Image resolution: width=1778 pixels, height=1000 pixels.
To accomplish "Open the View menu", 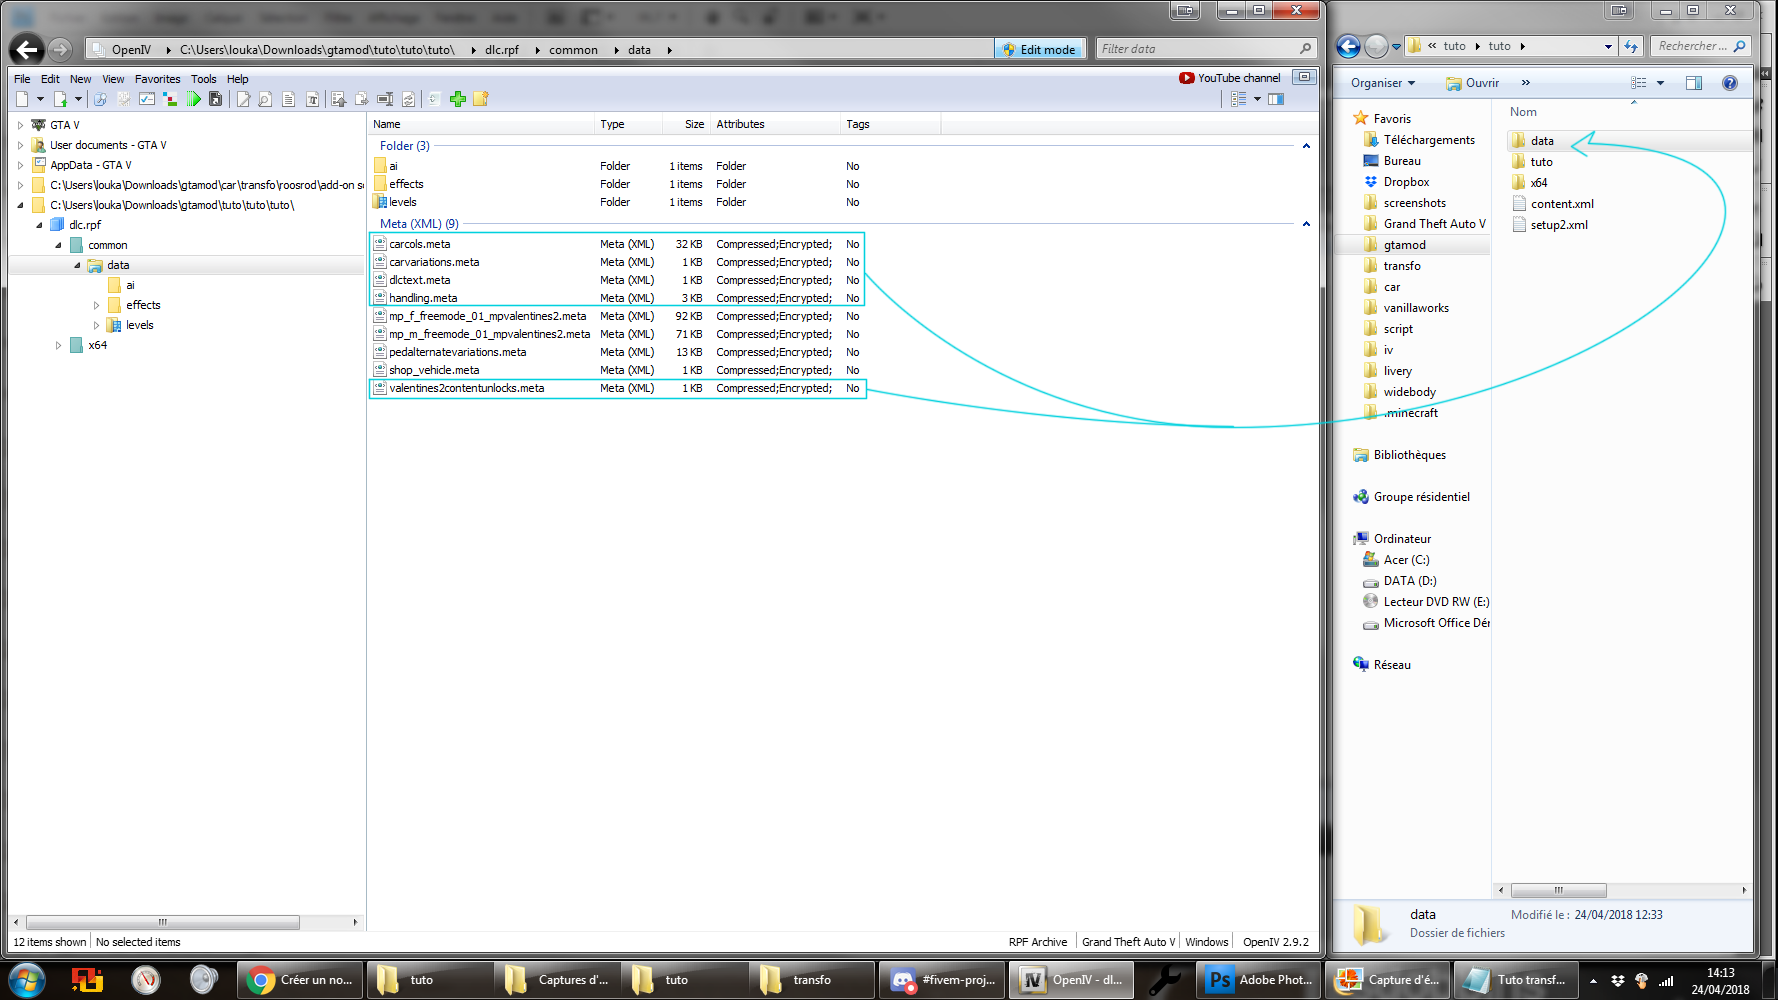I will click(x=114, y=79).
